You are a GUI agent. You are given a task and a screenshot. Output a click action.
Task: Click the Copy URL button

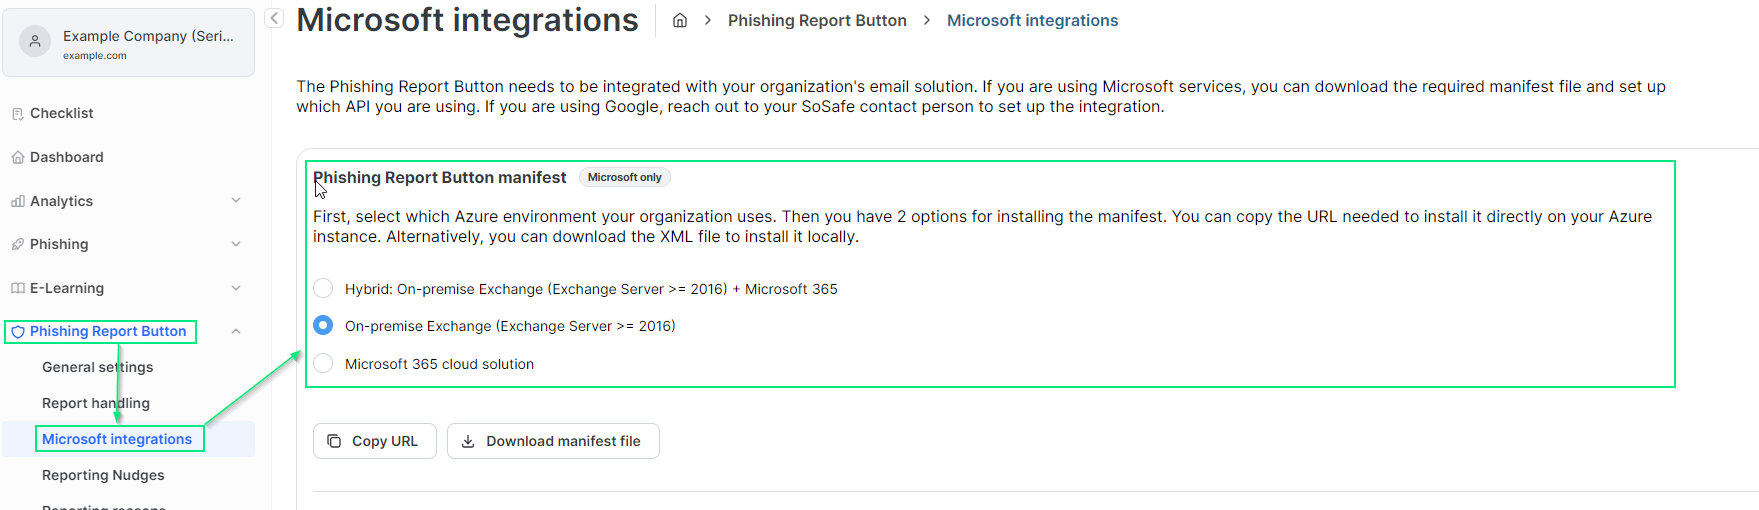point(374,441)
